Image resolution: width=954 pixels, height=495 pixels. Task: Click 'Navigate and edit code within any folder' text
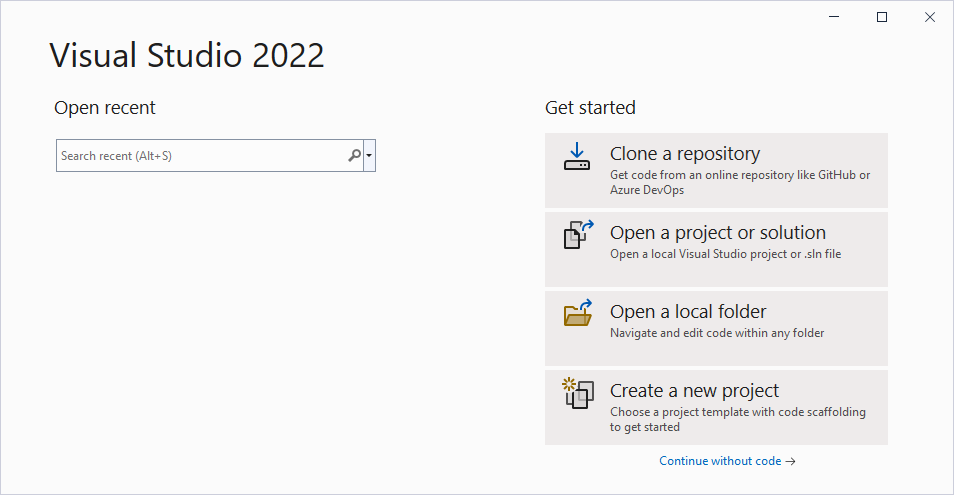point(717,333)
